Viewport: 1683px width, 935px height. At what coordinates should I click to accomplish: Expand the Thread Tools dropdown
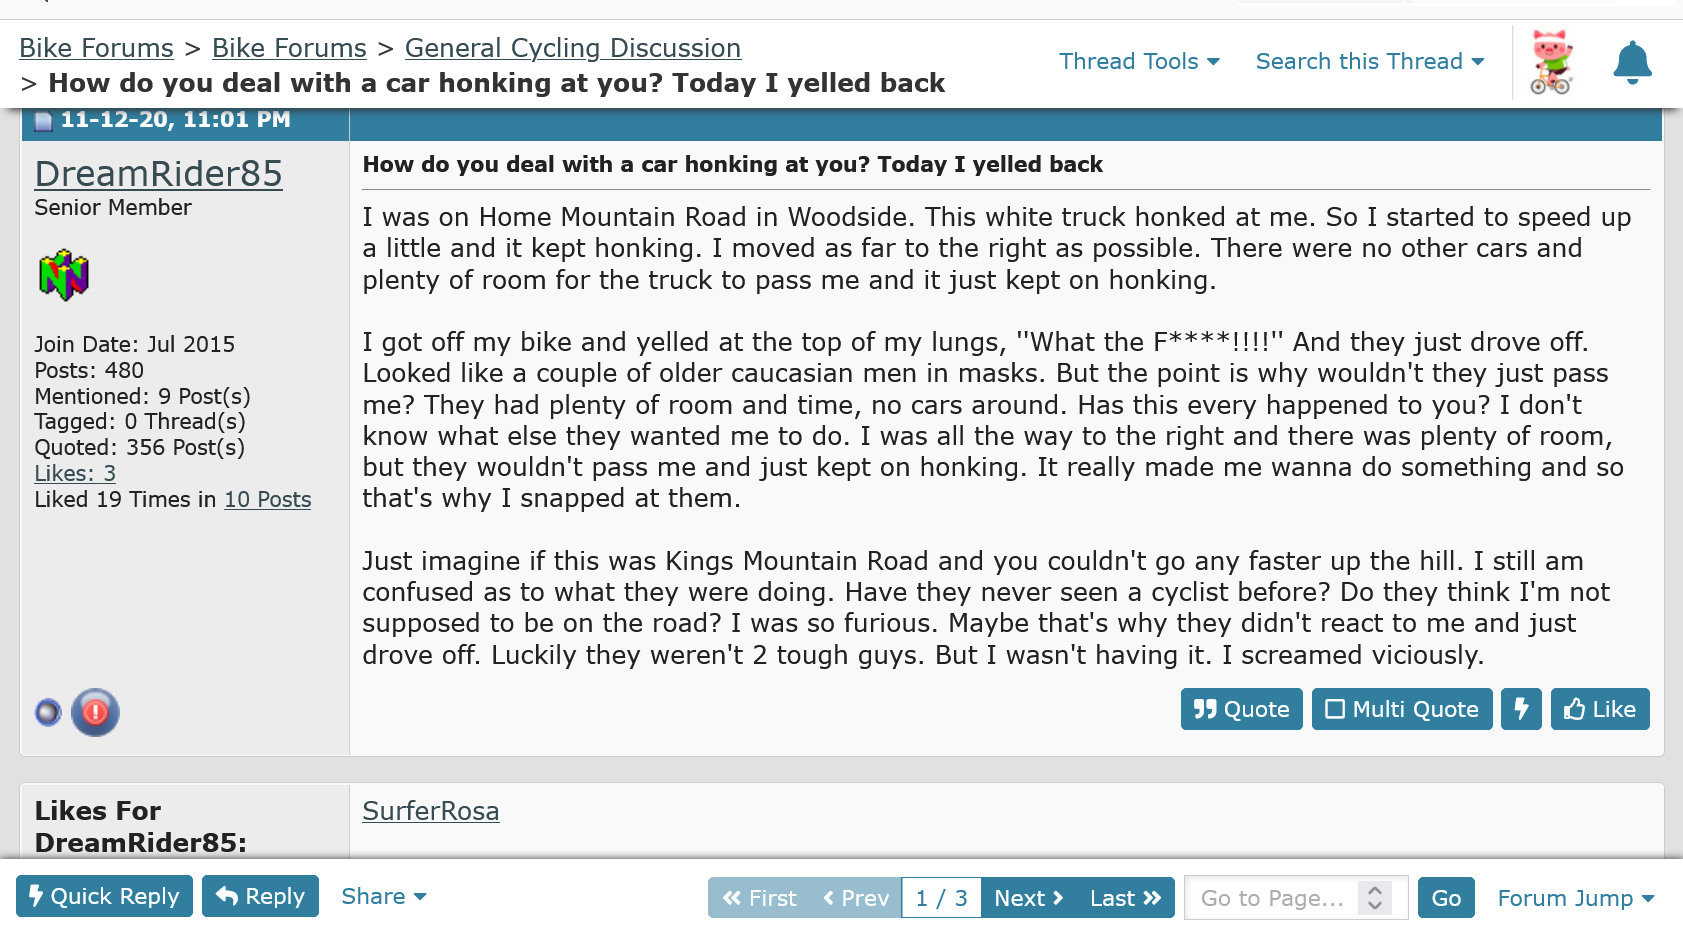pyautogui.click(x=1139, y=61)
